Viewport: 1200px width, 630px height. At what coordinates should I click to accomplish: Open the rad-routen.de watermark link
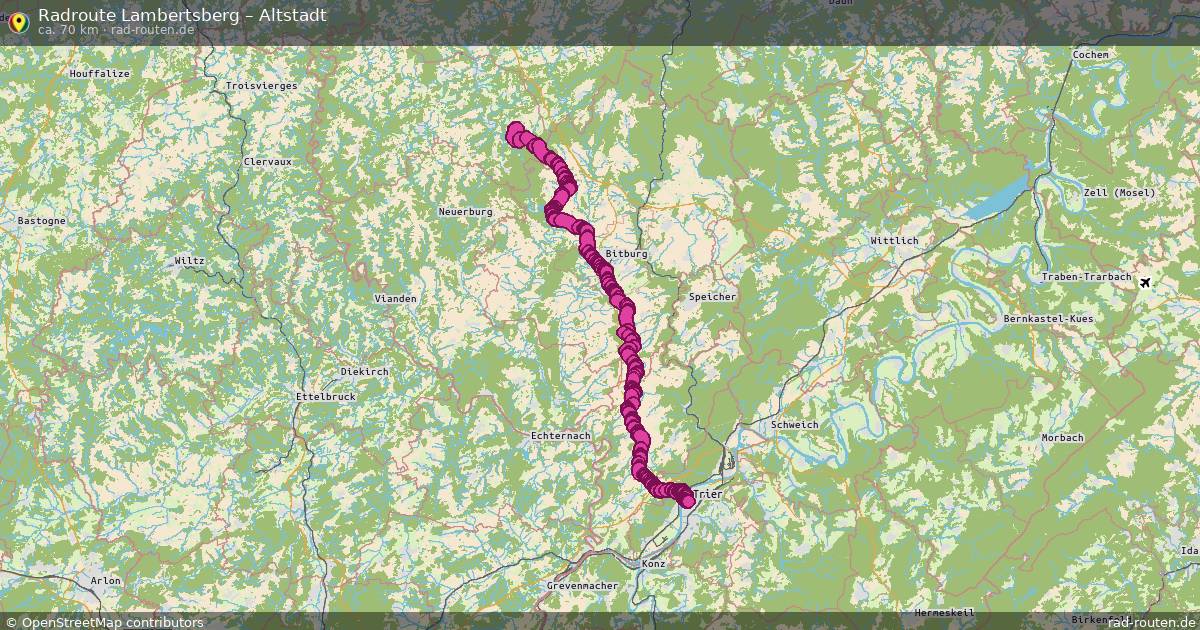pyautogui.click(x=1144, y=622)
